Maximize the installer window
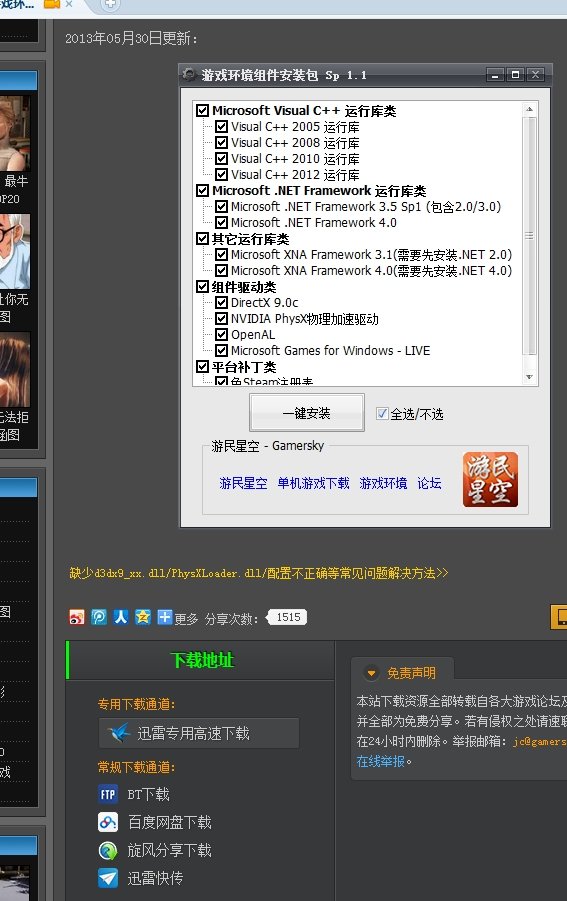Screen dimensions: 567x901 515,75
